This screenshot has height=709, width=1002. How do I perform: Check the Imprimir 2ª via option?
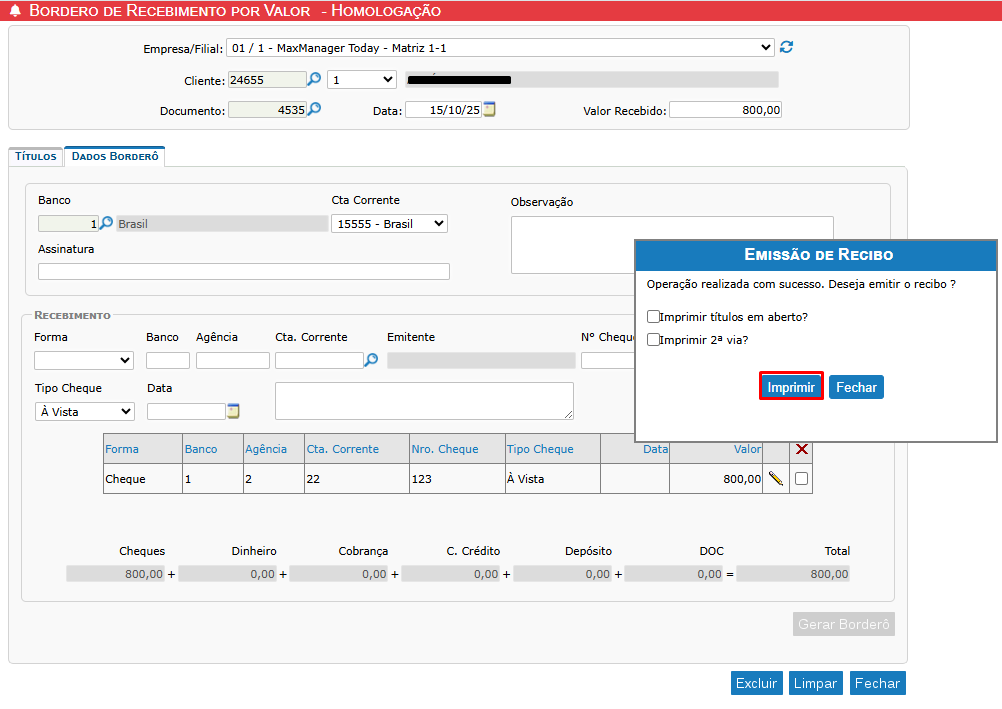(x=653, y=340)
